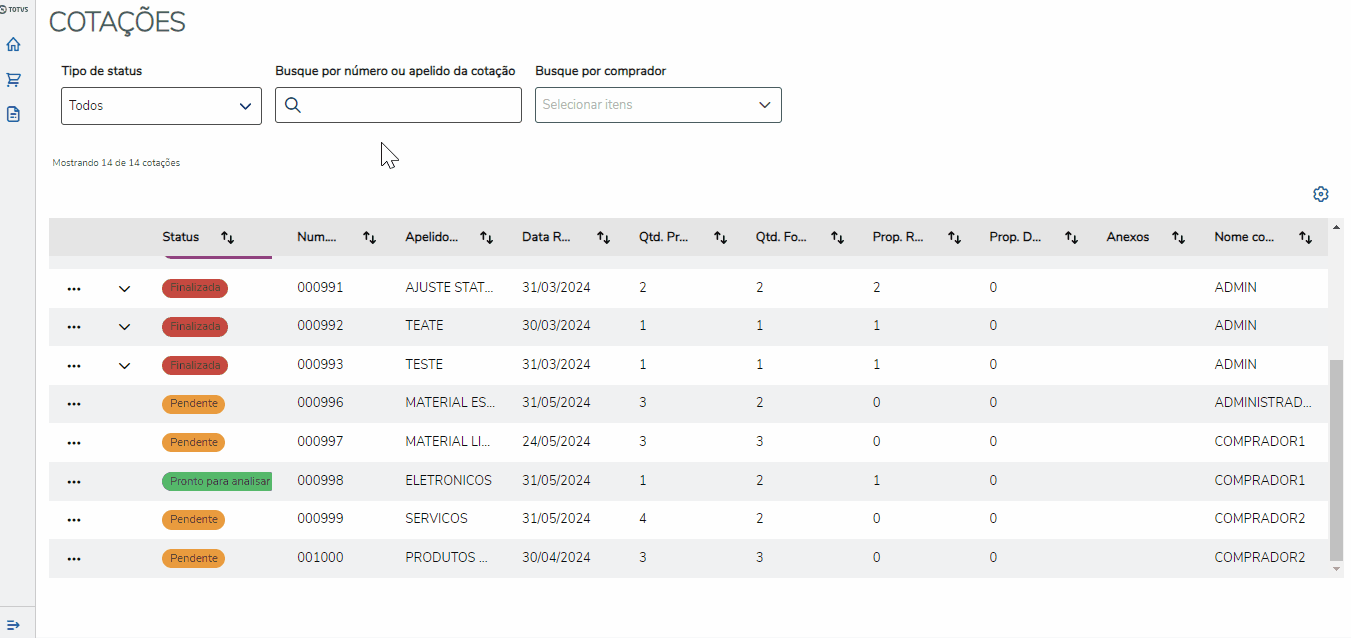The width and height of the screenshot is (1351, 638).
Task: Open the document icon in the sidebar
Action: (x=13, y=114)
